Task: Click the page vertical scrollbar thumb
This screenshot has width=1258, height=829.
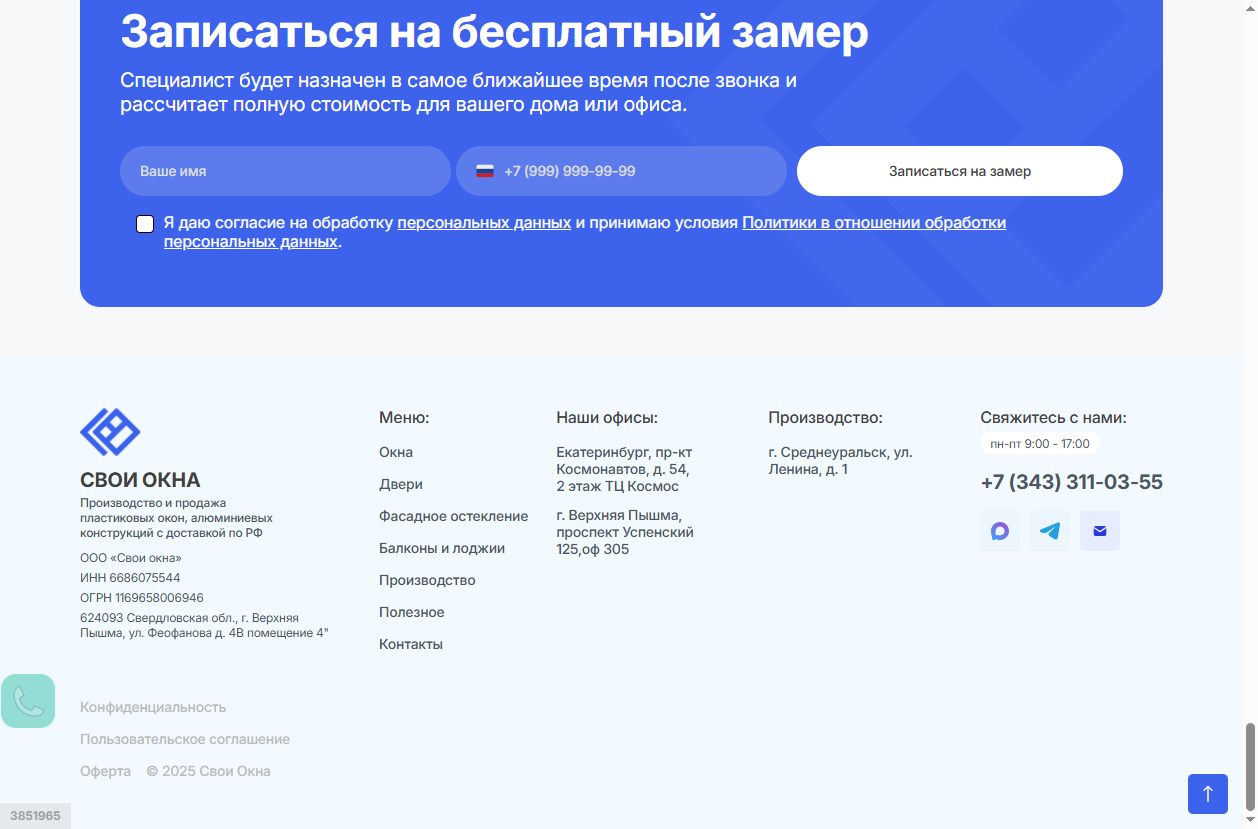Action: 1249,767
